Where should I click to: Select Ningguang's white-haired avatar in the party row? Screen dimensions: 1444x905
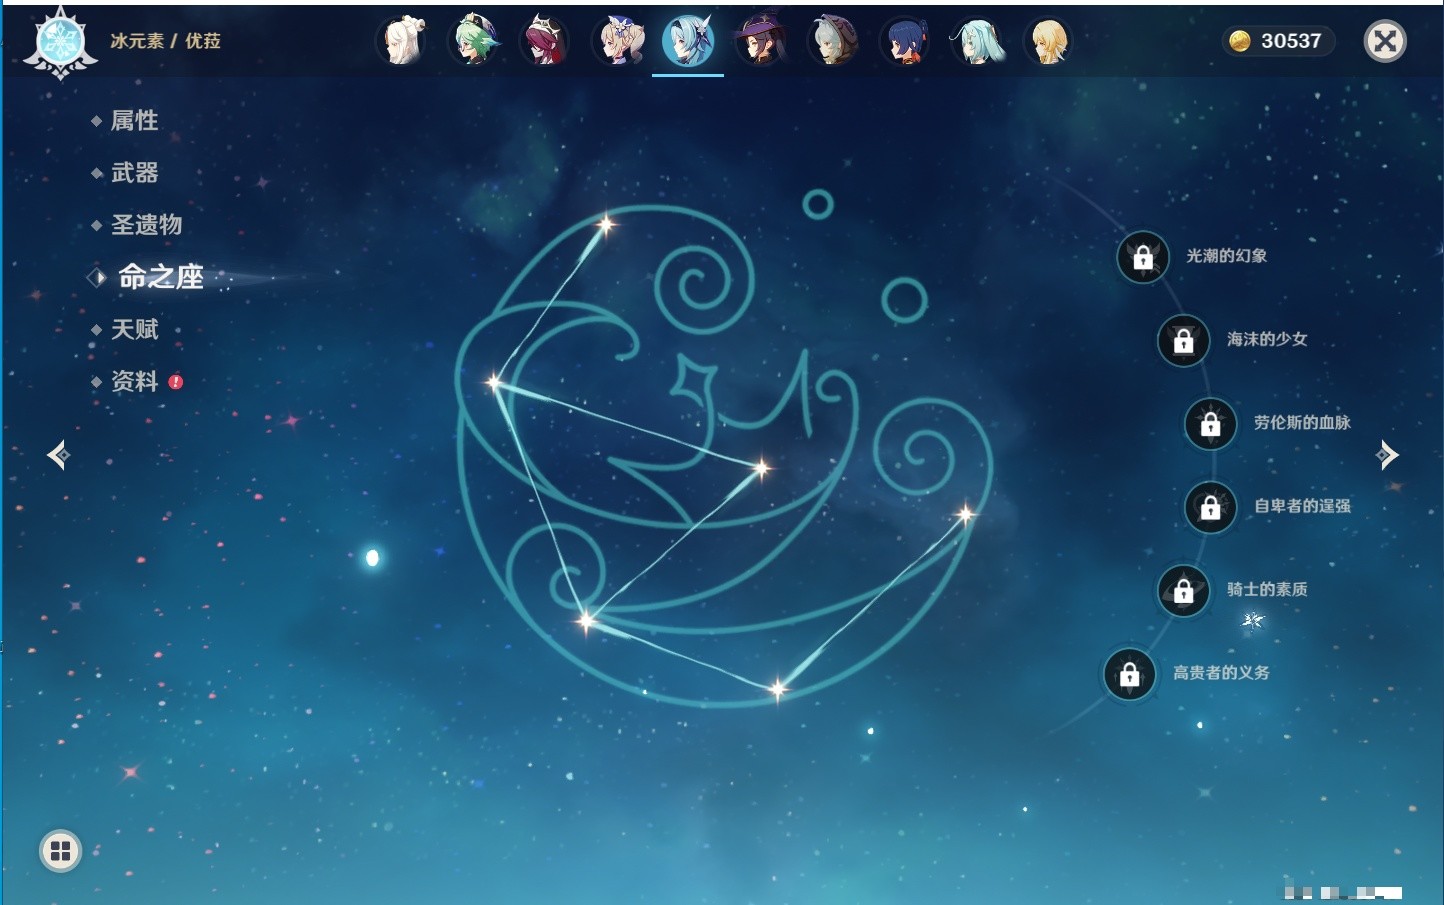pos(402,41)
